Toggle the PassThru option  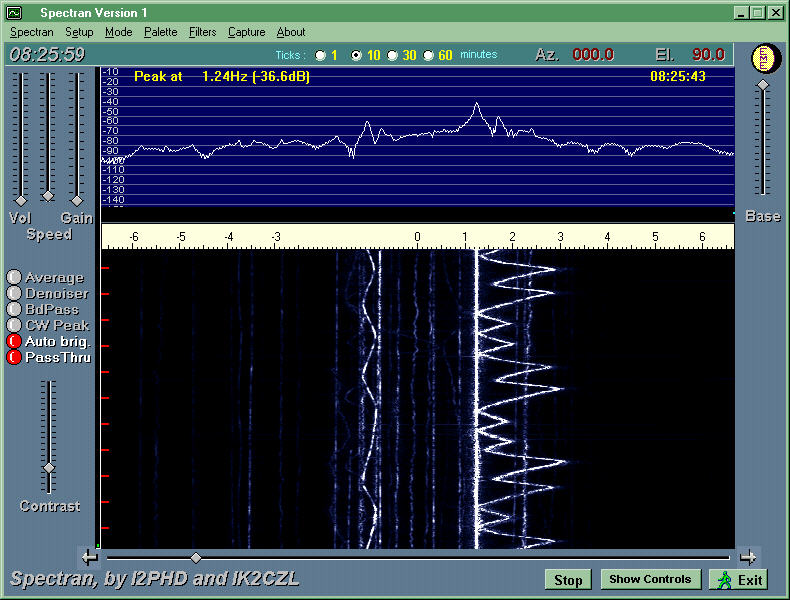(x=14, y=357)
